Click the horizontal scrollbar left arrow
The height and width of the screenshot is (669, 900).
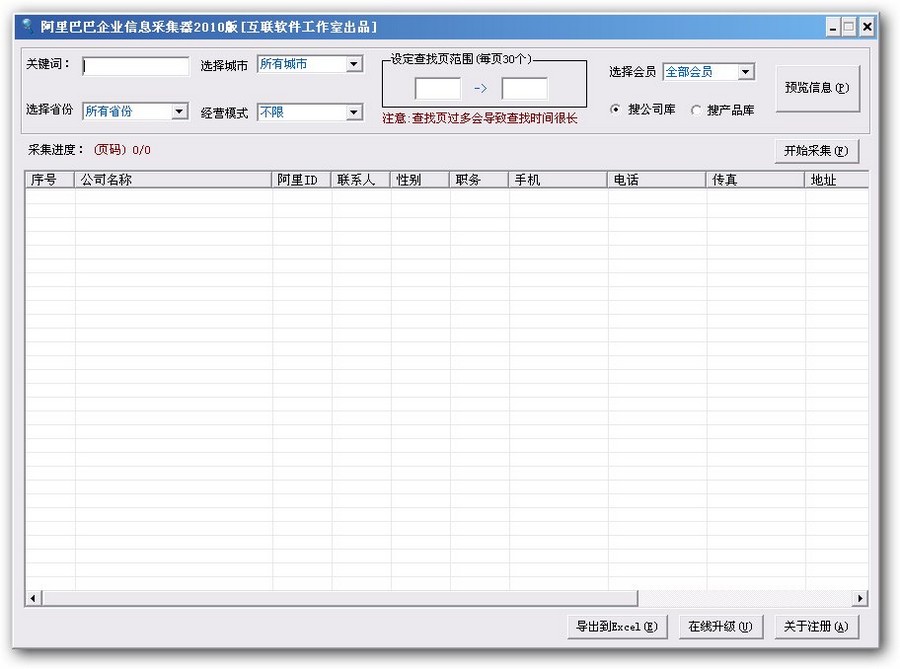pyautogui.click(x=33, y=598)
